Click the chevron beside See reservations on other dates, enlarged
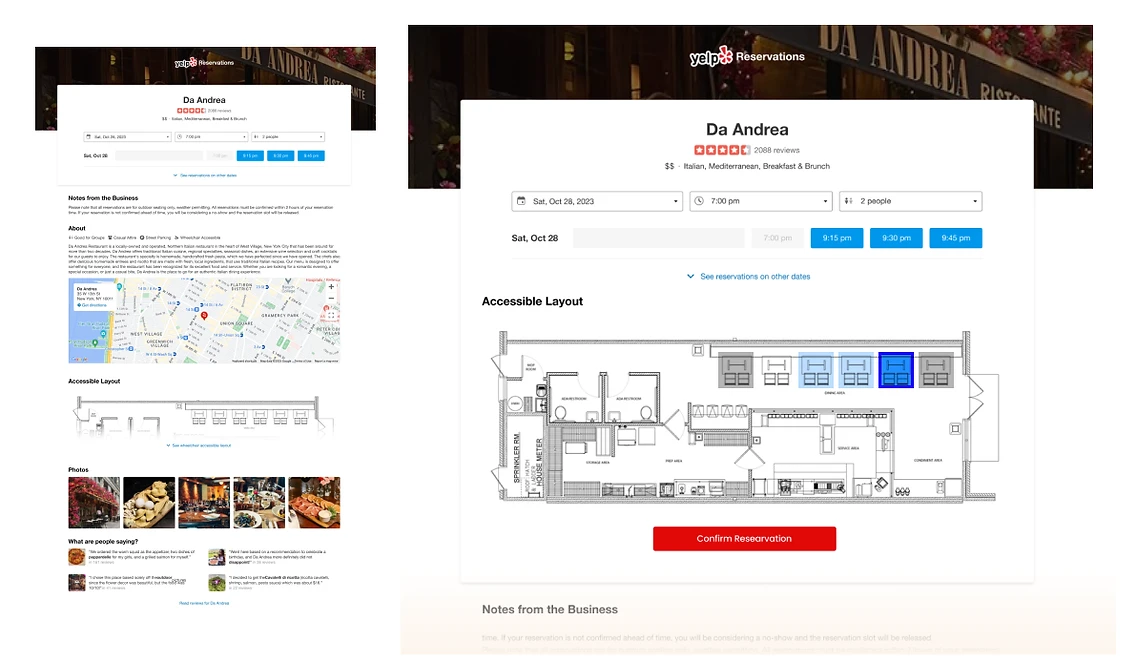The width and height of the screenshot is (1136, 662). tap(690, 276)
